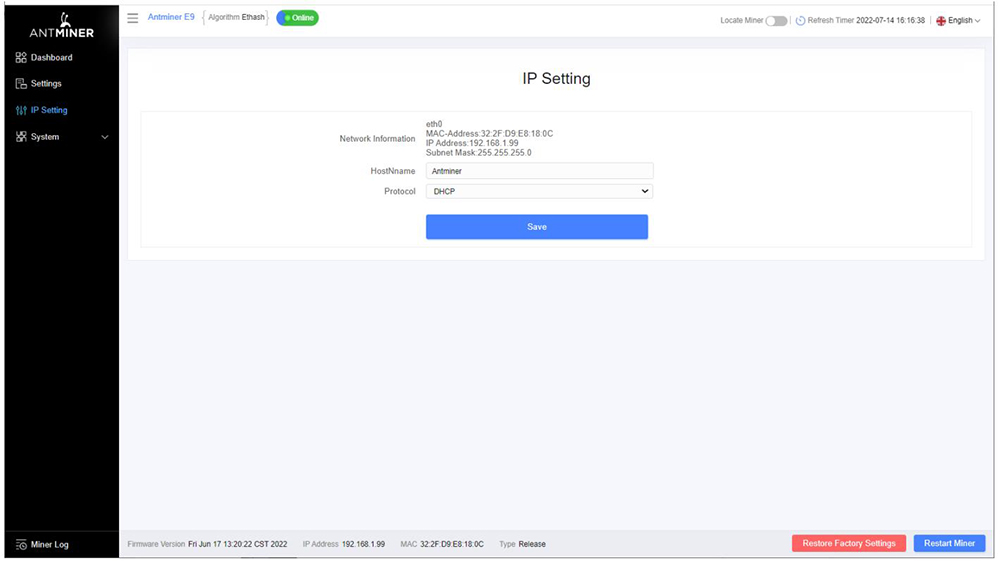Image resolution: width=1000 pixels, height=561 pixels.
Task: Click the Miner Log icon
Action: click(21, 545)
